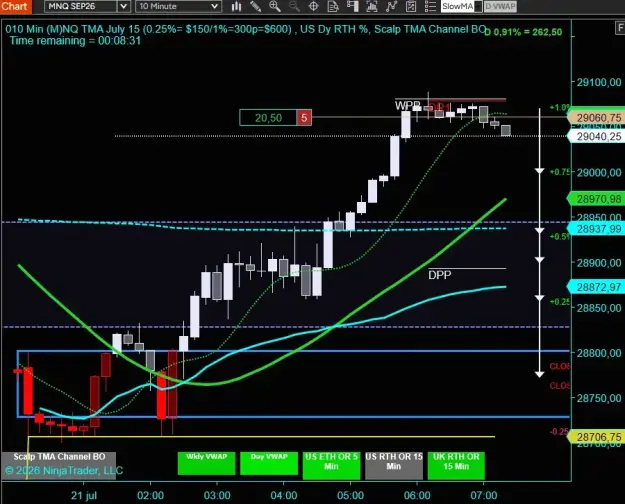
Task: Select the Chart tab
Action: click(x=16, y=6)
